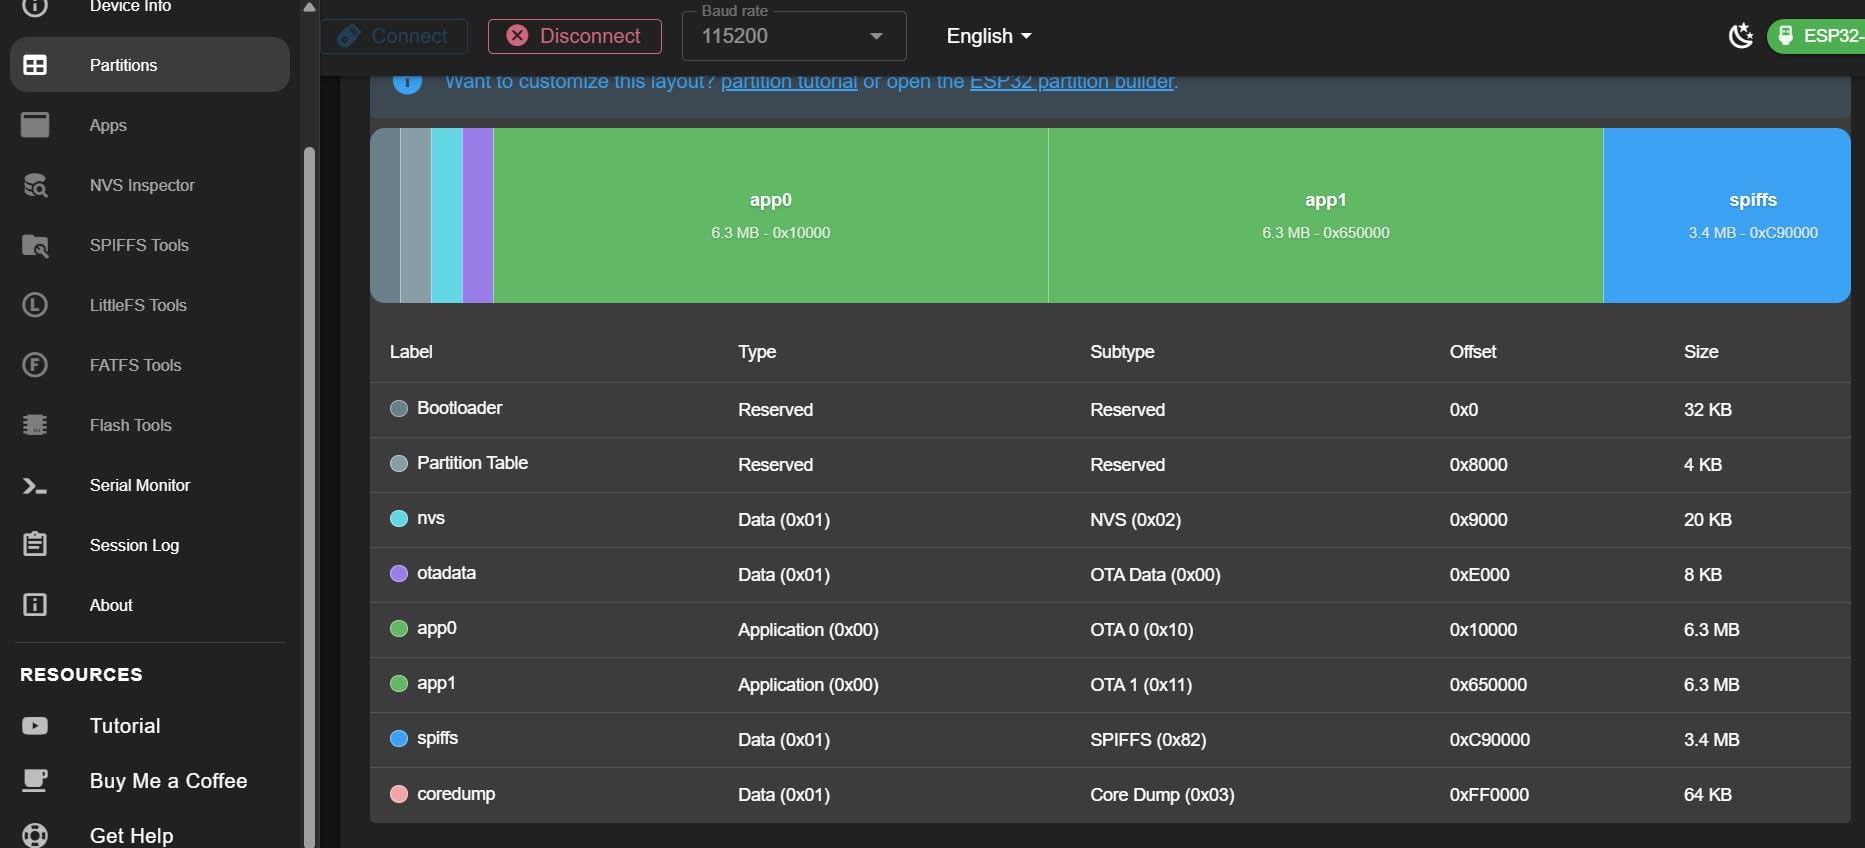This screenshot has width=1865, height=848.
Task: Click the 0xC90000 offset in the table
Action: tap(1490, 740)
